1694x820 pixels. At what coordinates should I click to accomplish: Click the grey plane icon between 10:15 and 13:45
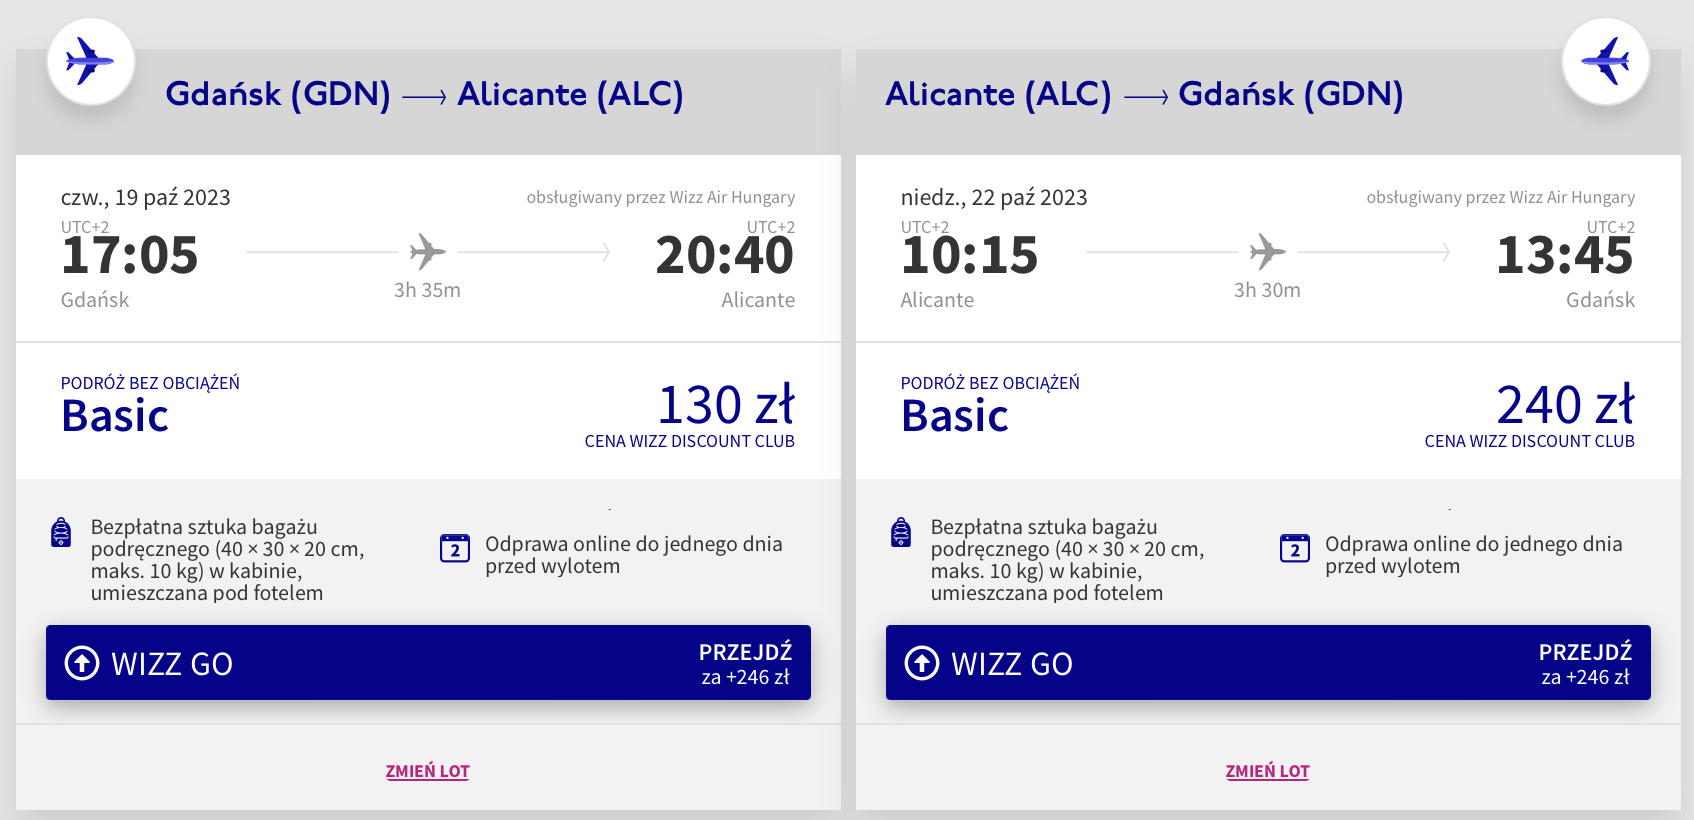click(1267, 252)
